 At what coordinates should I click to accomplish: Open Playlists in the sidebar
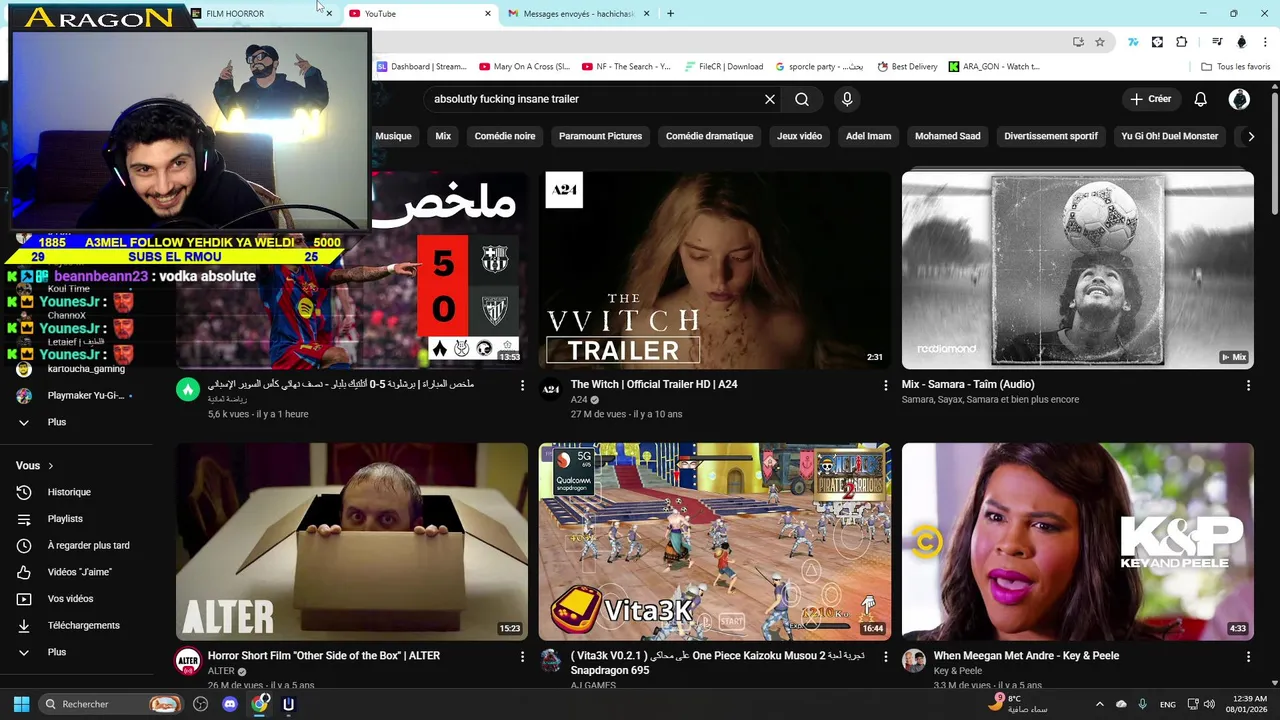tap(65, 519)
